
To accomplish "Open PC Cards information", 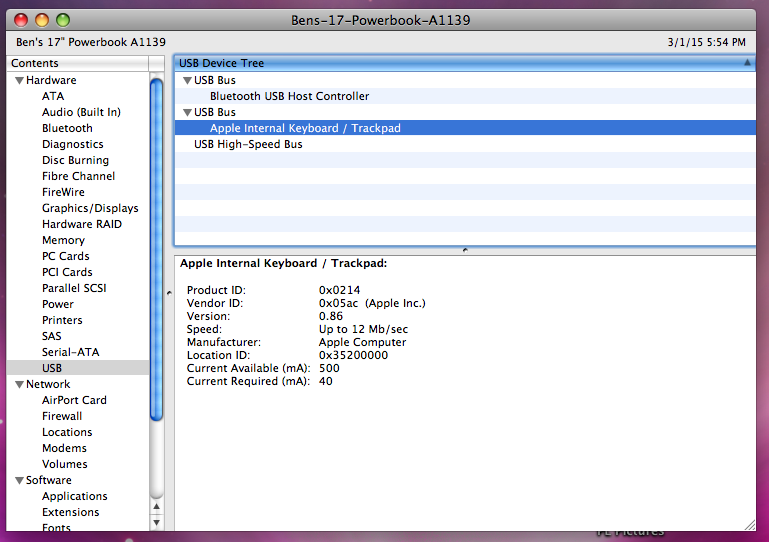I will tap(66, 256).
